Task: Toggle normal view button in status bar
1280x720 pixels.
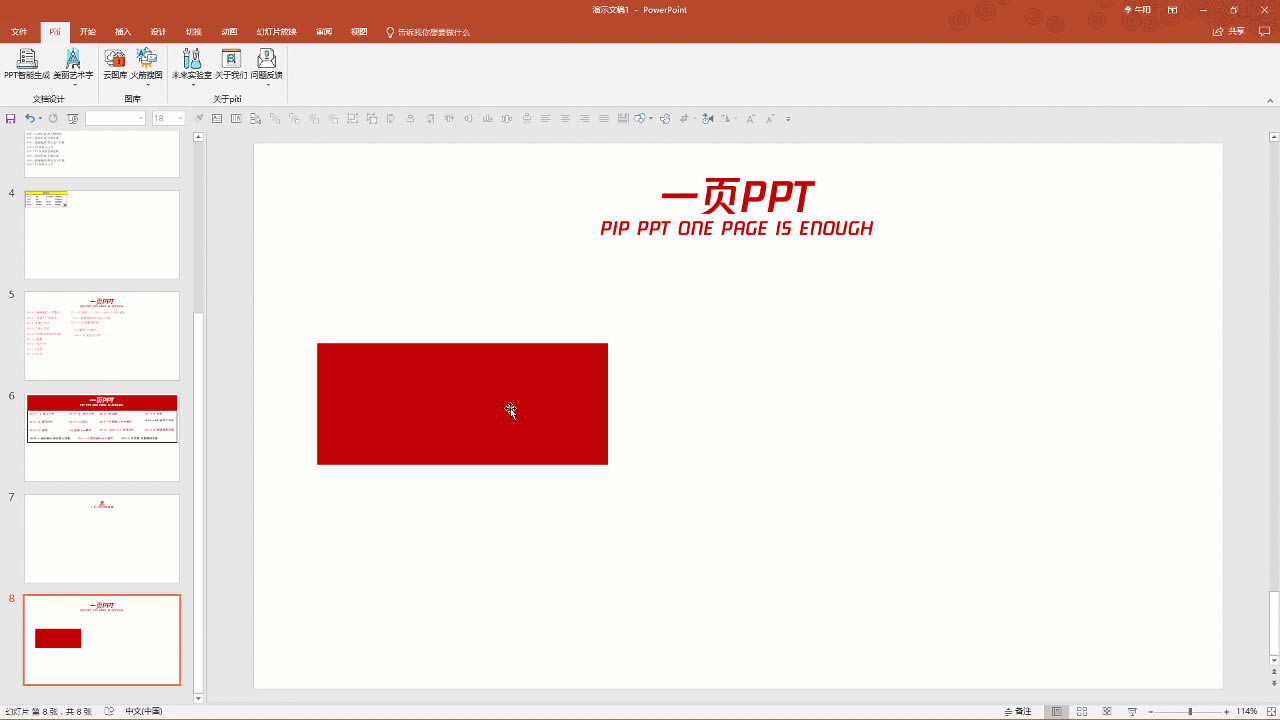Action: coord(1057,711)
